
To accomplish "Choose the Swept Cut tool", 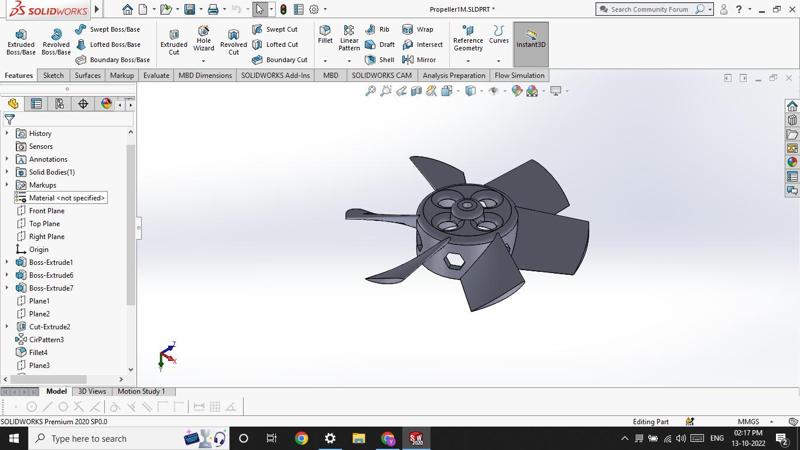I will point(275,30).
